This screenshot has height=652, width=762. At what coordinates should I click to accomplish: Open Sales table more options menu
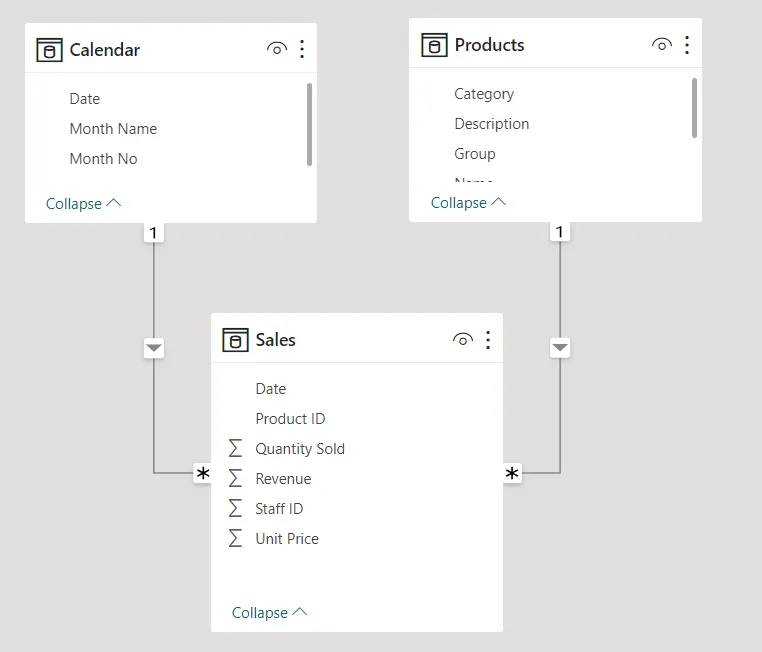(x=488, y=340)
